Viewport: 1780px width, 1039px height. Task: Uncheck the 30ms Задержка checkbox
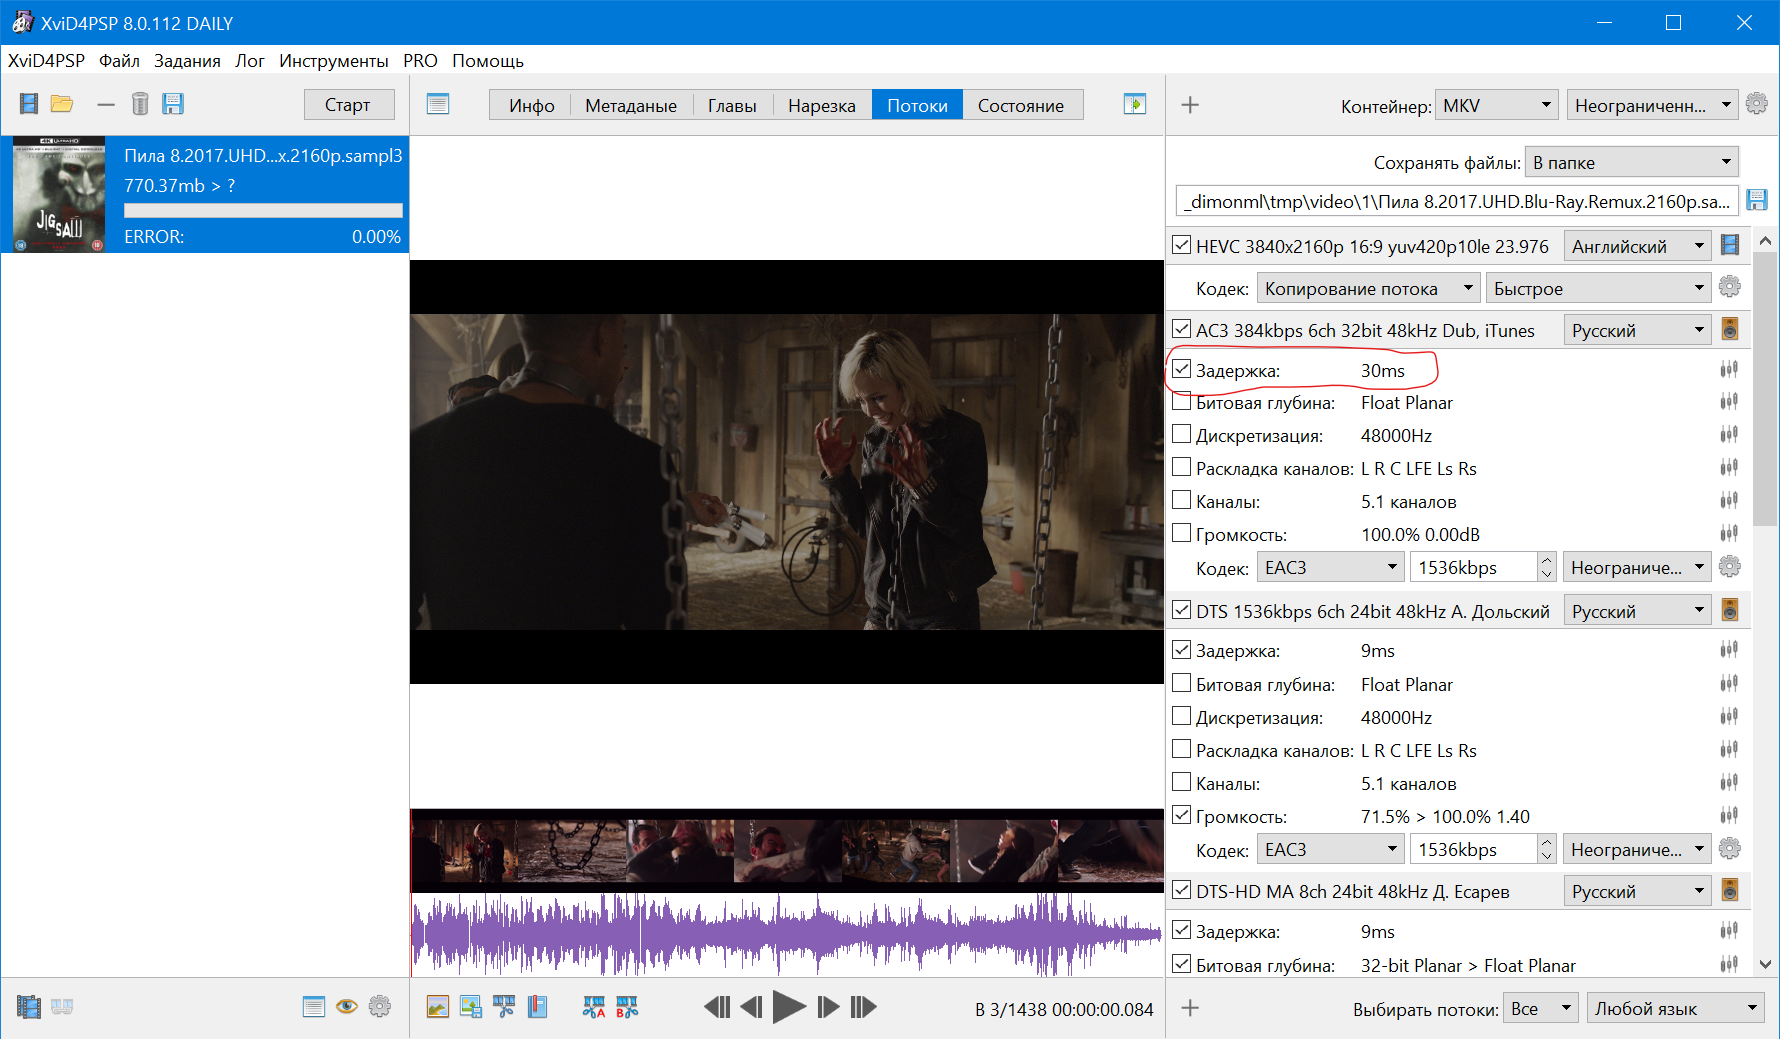pos(1182,369)
